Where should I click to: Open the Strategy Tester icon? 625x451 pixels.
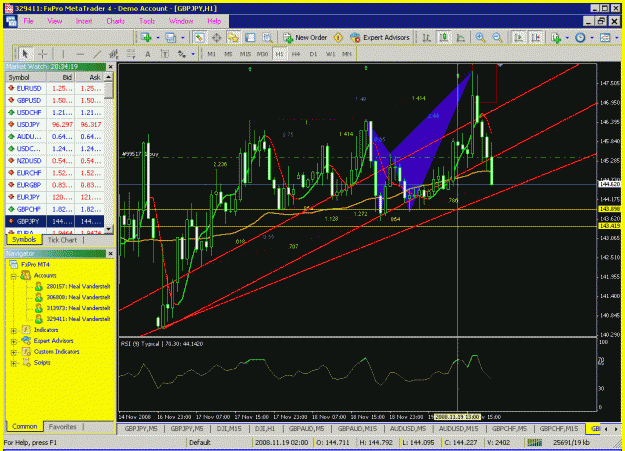tap(267, 37)
